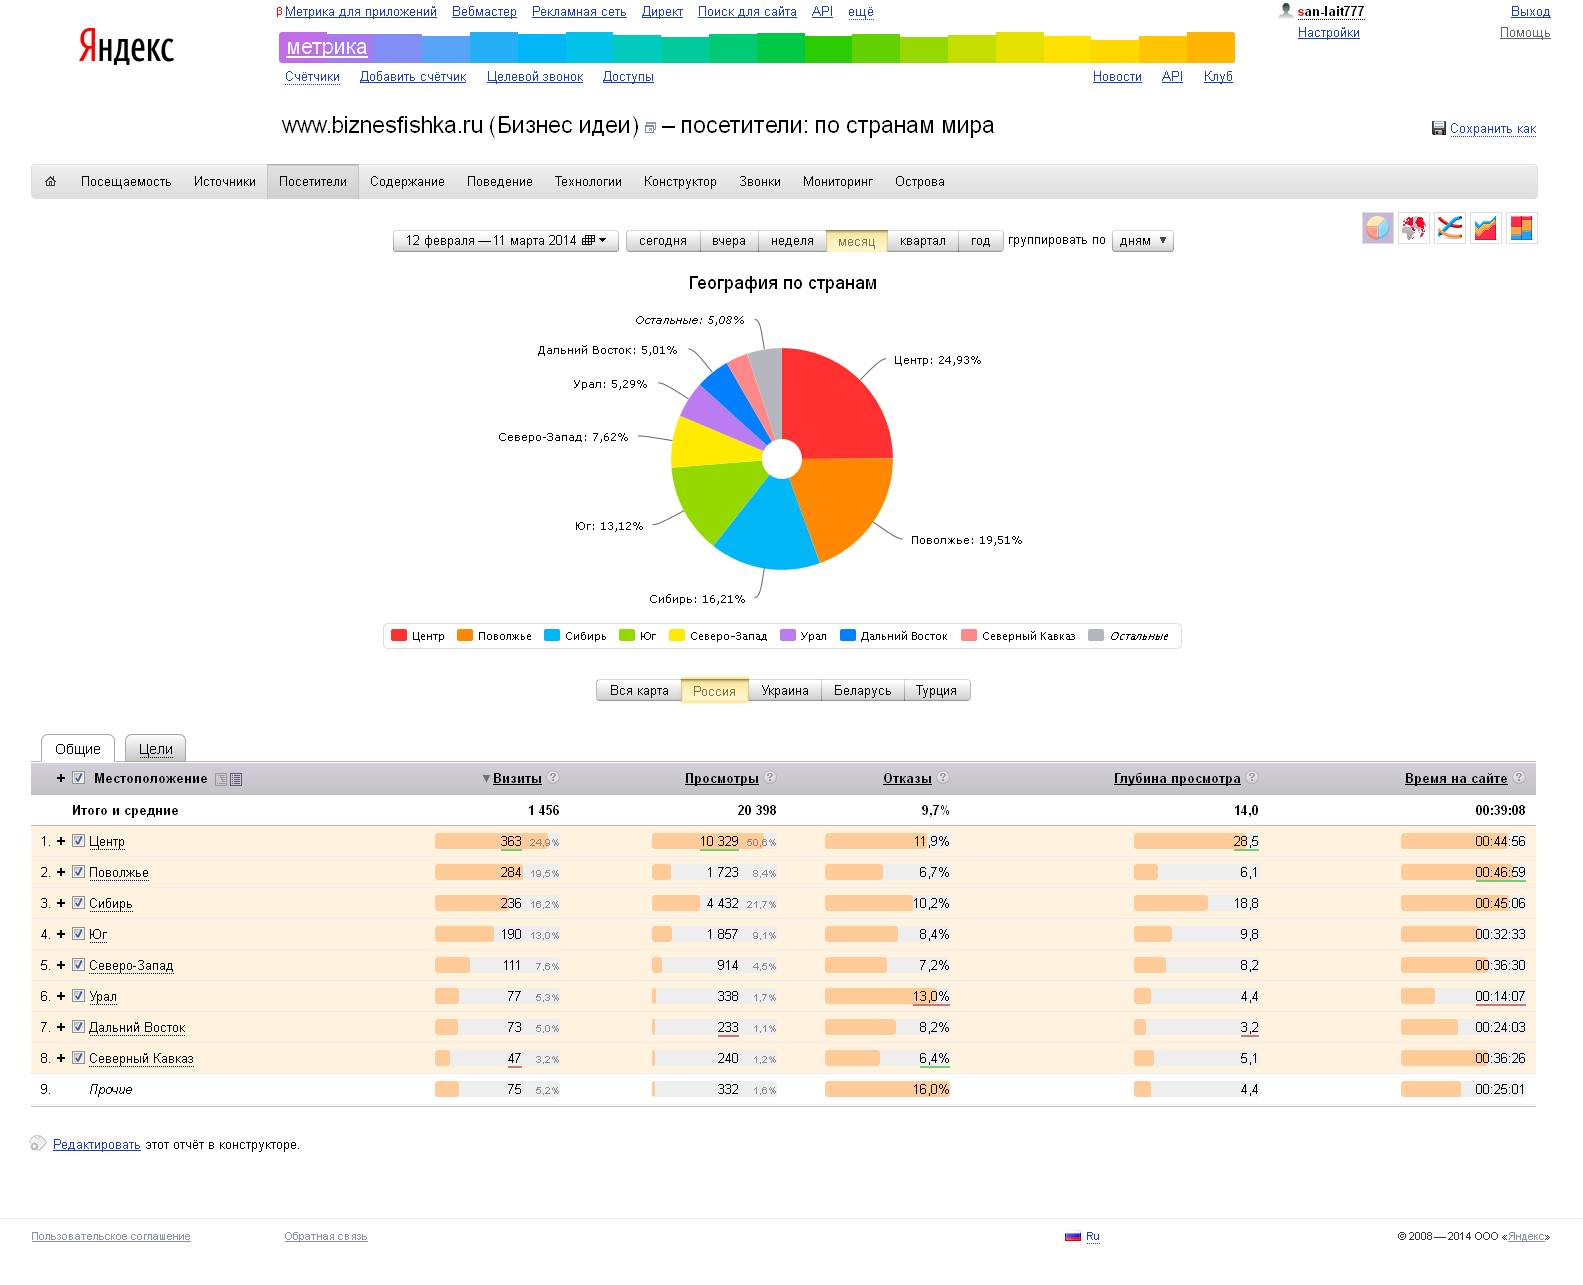The image size is (1583, 1285).
Task: Click the Выход logout link
Action: [x=1530, y=11]
